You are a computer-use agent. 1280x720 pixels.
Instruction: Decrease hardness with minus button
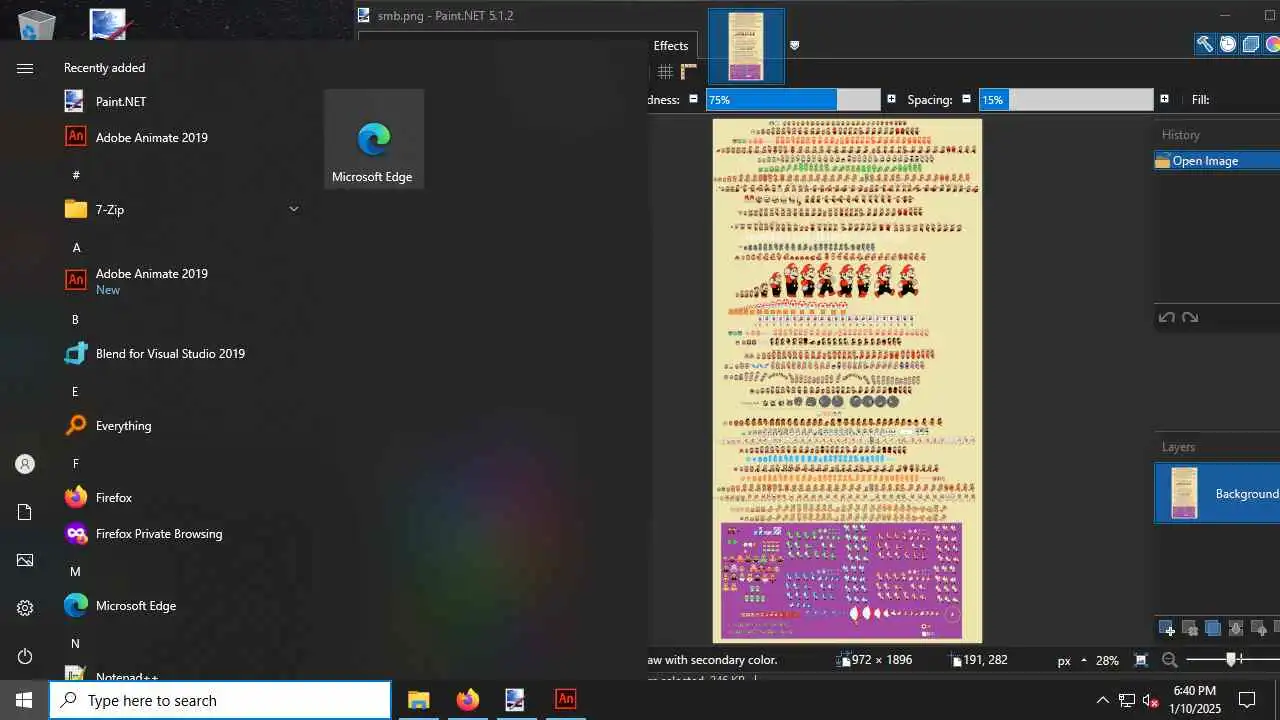tap(694, 99)
